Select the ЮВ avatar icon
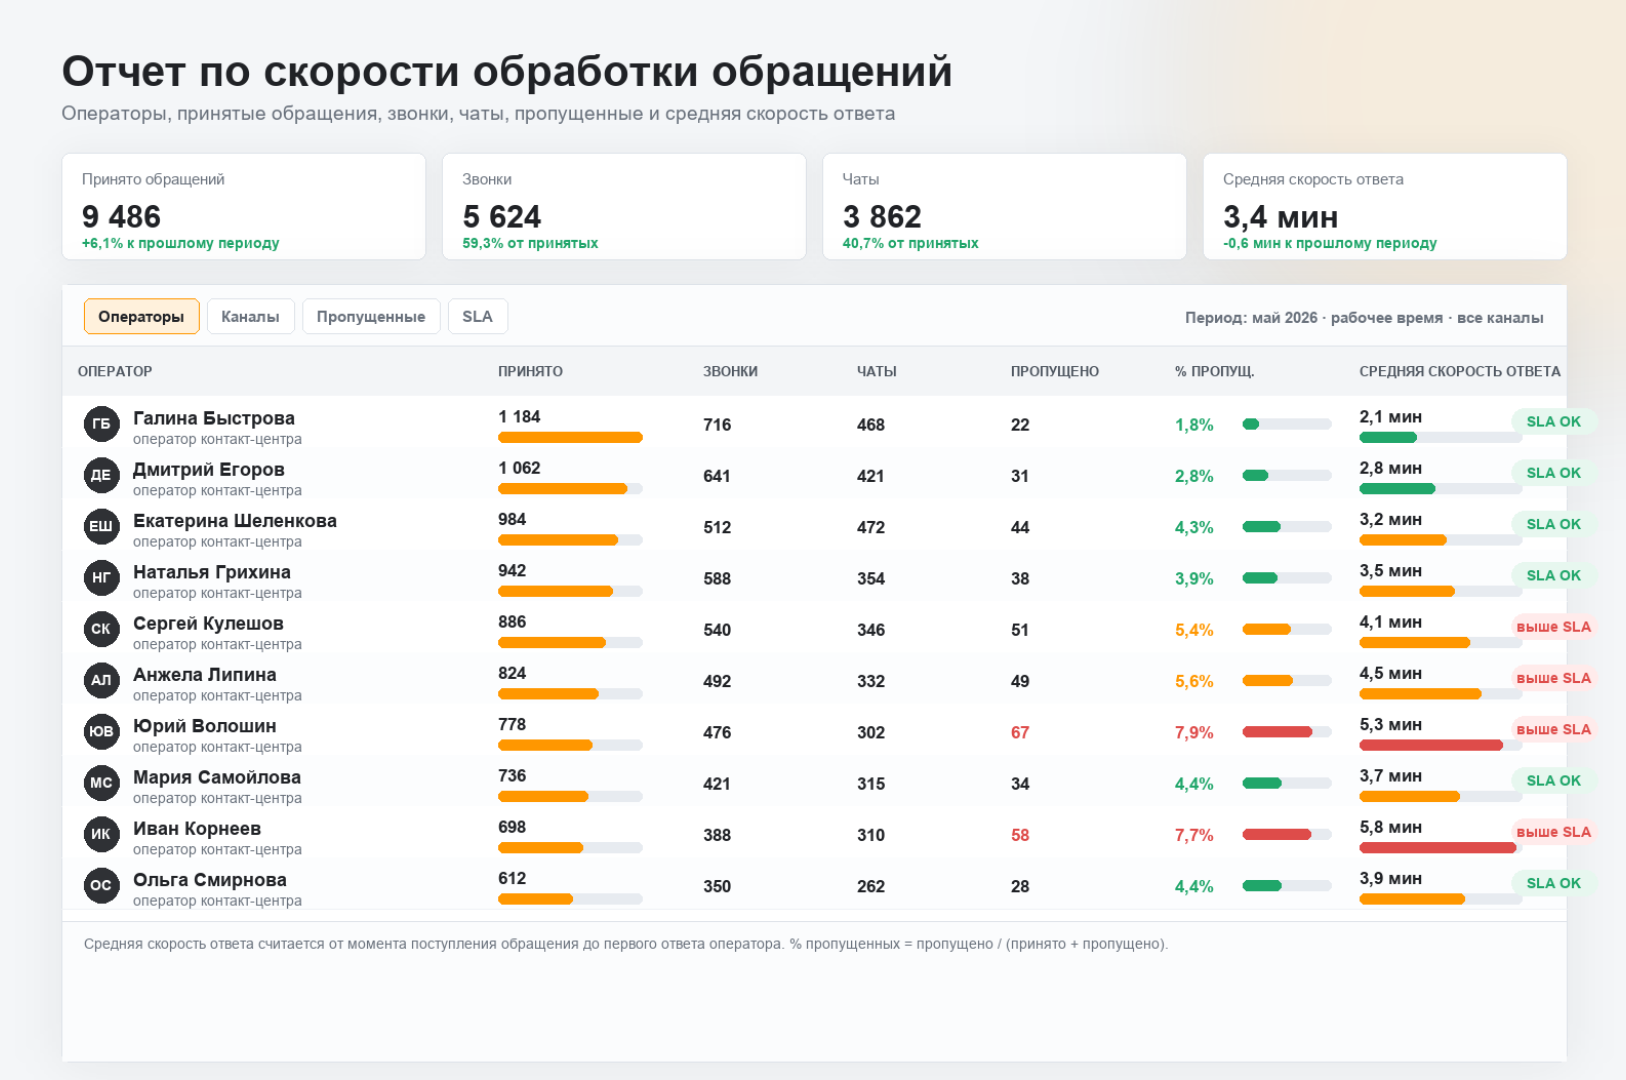This screenshot has height=1080, width=1626. pos(101,732)
